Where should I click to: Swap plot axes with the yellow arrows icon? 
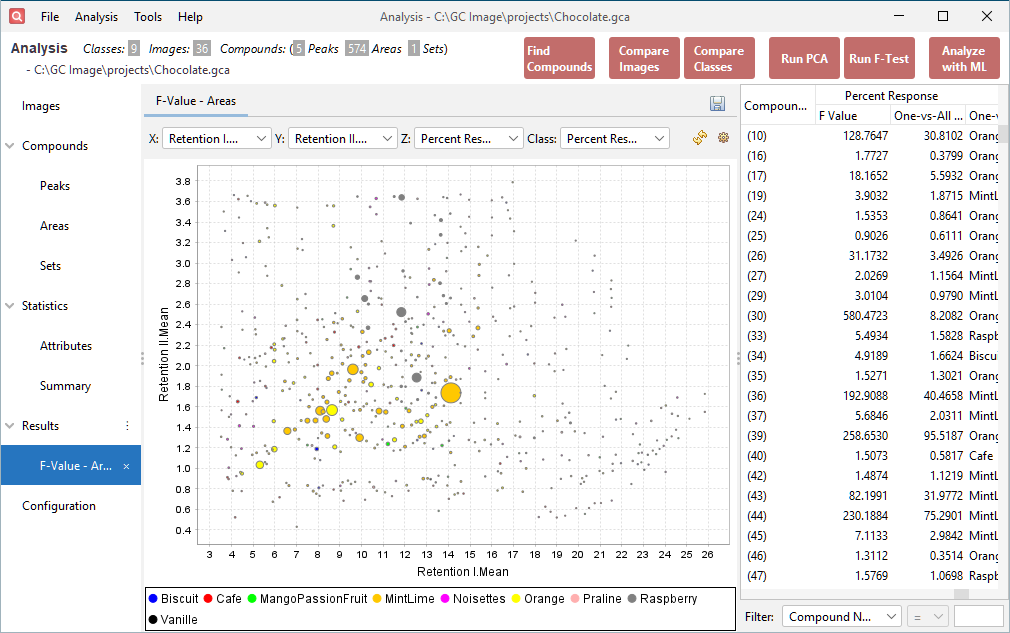[699, 138]
